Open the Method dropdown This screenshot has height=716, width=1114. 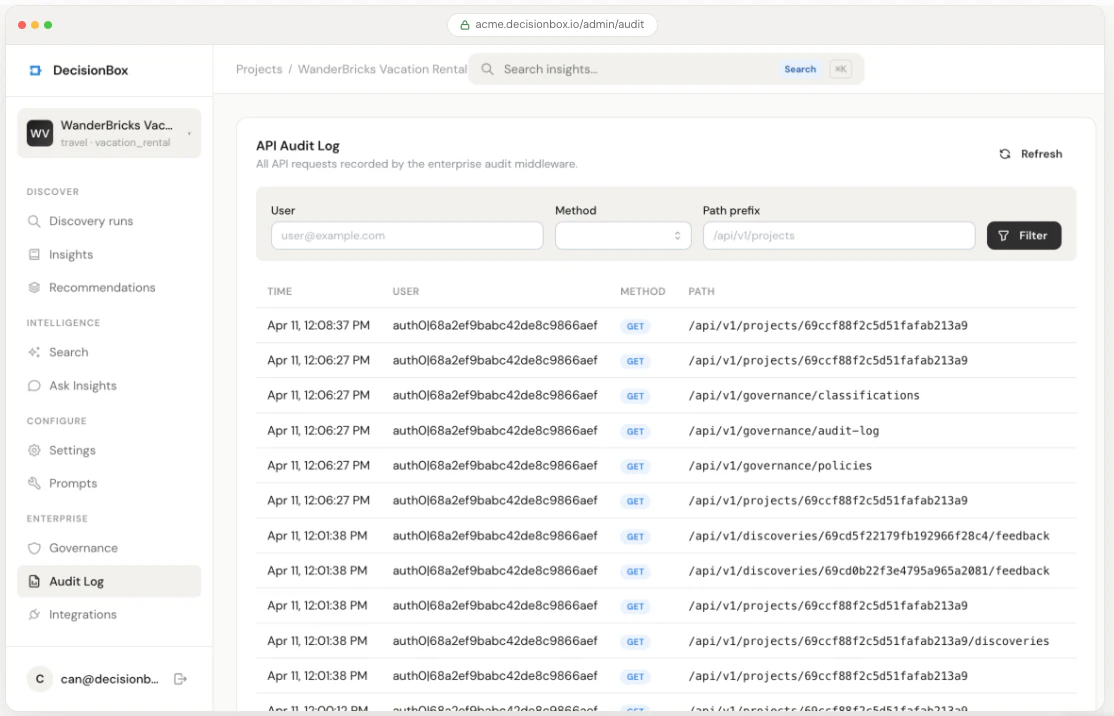[623, 235]
